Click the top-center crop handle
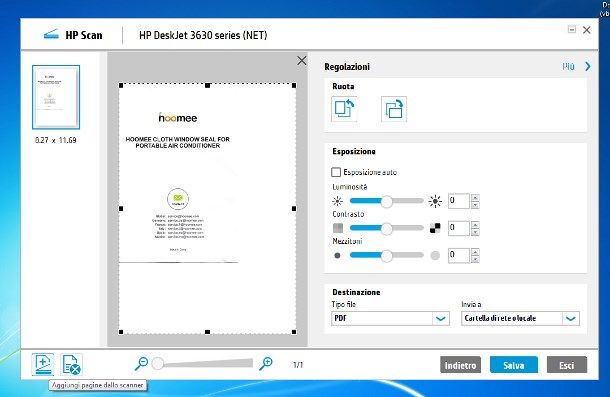This screenshot has height=397, width=610. pyautogui.click(x=207, y=85)
